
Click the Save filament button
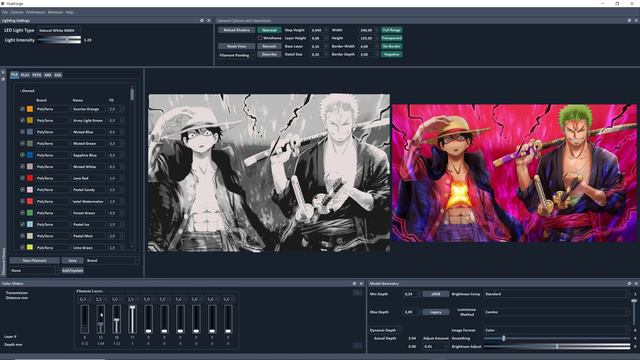[x=72, y=260]
